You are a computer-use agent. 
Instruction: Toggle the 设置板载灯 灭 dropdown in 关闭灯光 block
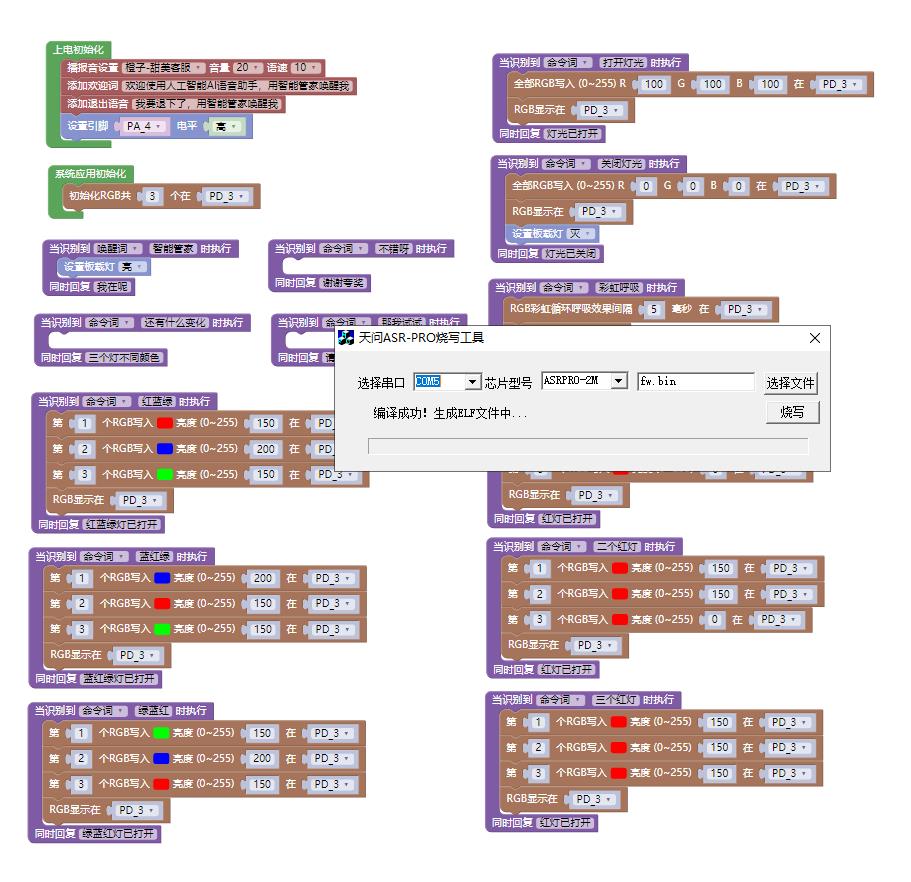tap(581, 234)
